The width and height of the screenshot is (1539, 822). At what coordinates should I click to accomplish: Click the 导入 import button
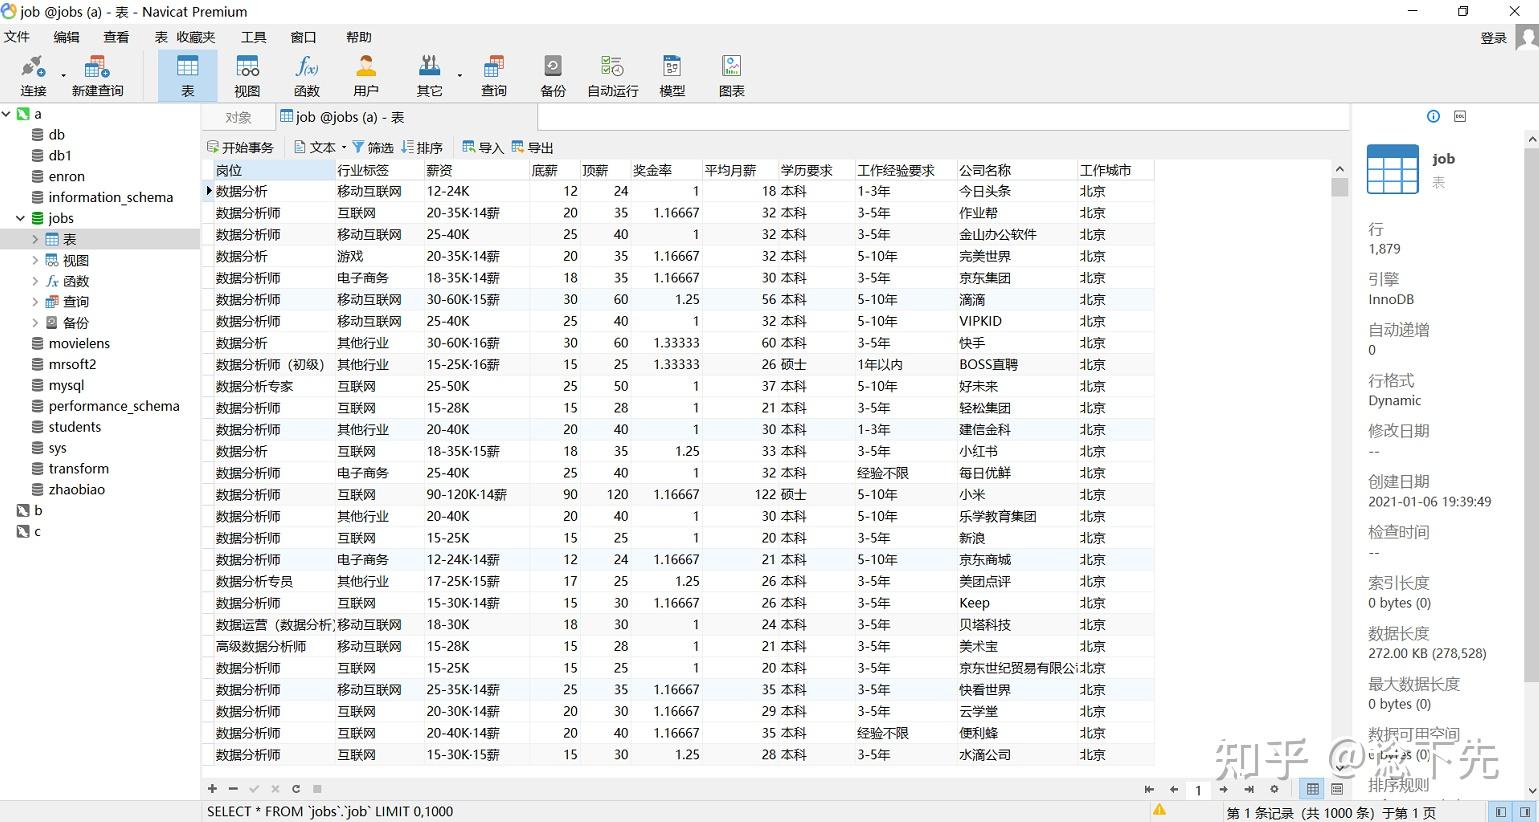coord(483,147)
